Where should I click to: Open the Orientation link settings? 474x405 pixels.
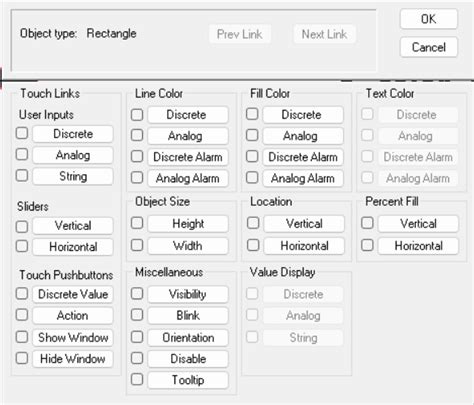tap(188, 337)
